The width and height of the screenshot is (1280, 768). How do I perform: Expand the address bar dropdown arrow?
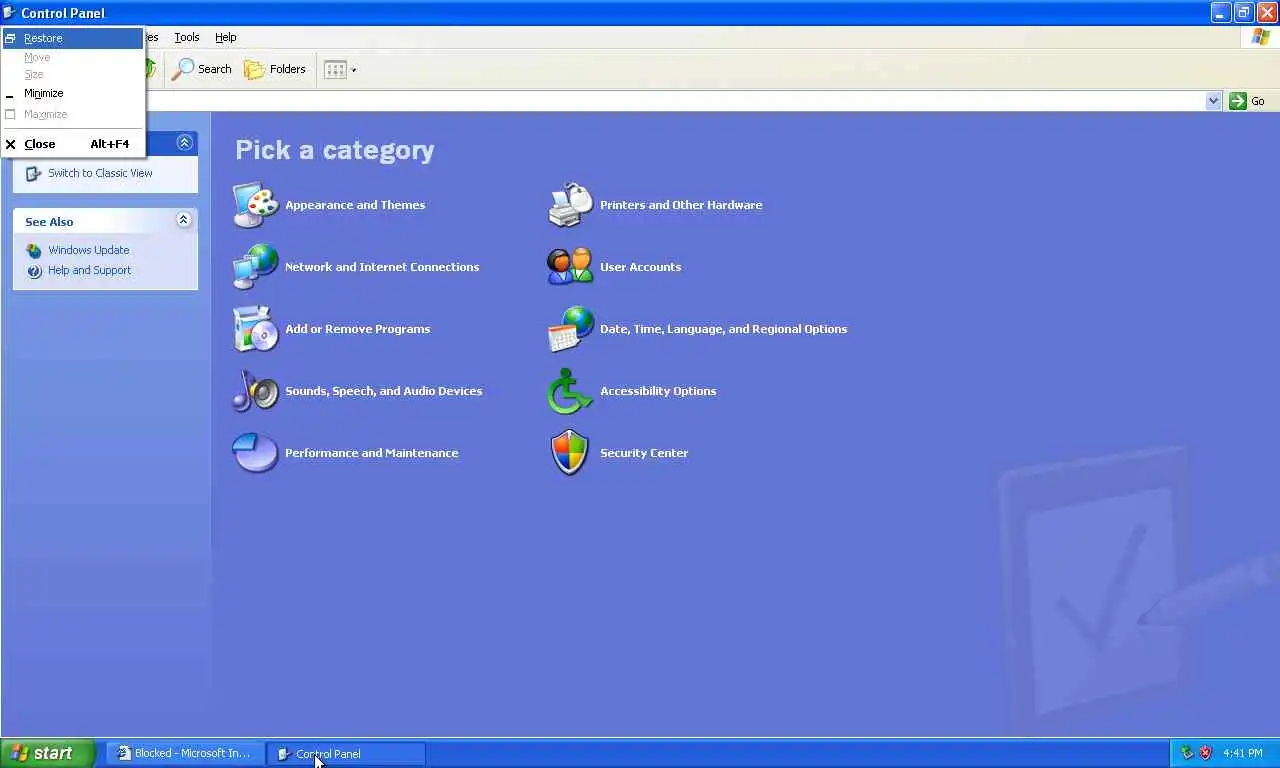pos(1213,101)
